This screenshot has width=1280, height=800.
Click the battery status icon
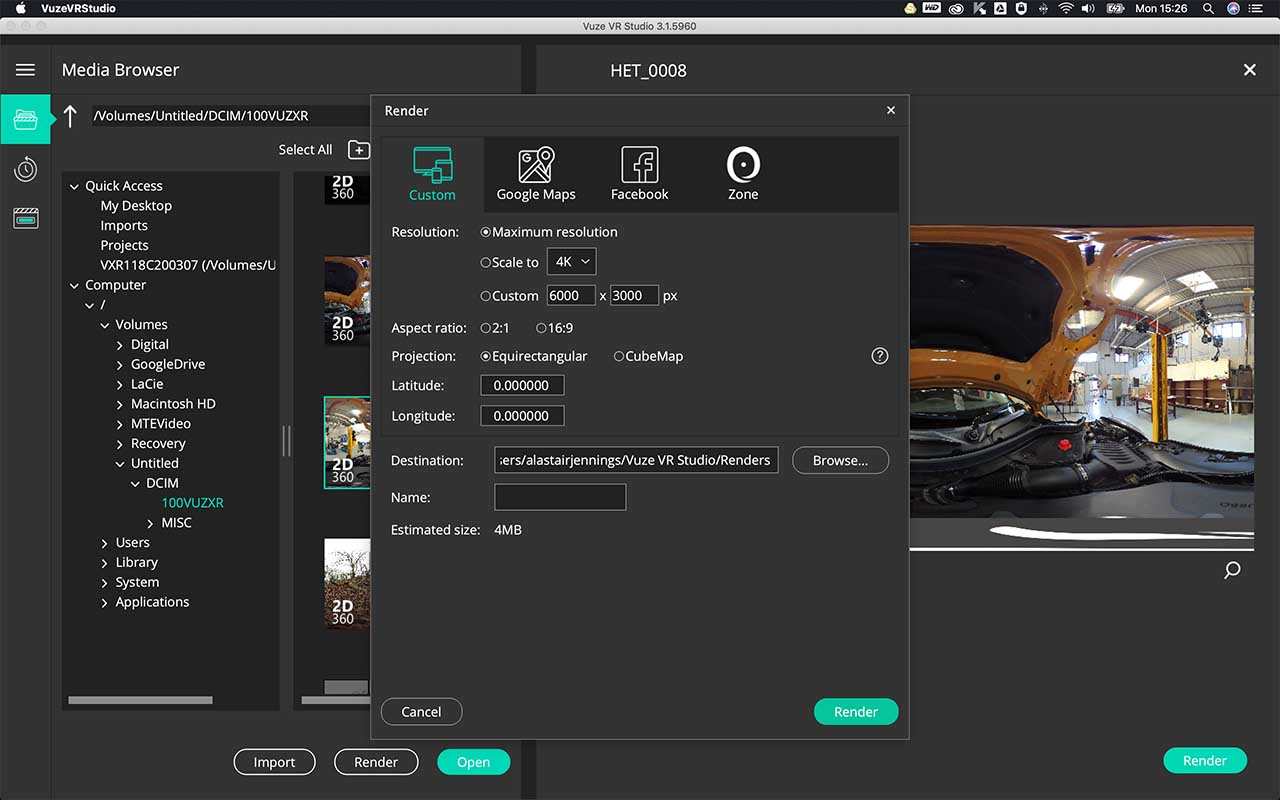[x=1116, y=8]
